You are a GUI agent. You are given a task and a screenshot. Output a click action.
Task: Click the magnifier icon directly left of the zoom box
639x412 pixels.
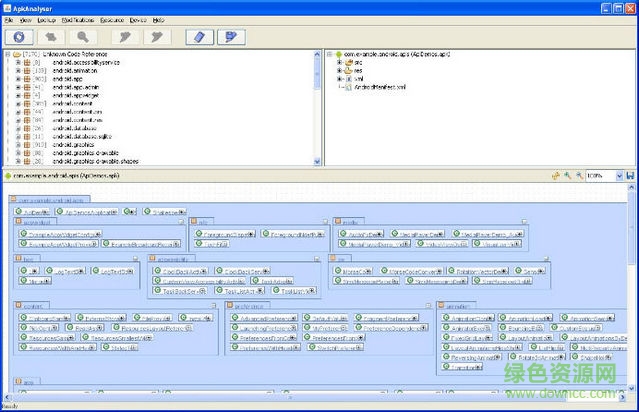pos(578,176)
